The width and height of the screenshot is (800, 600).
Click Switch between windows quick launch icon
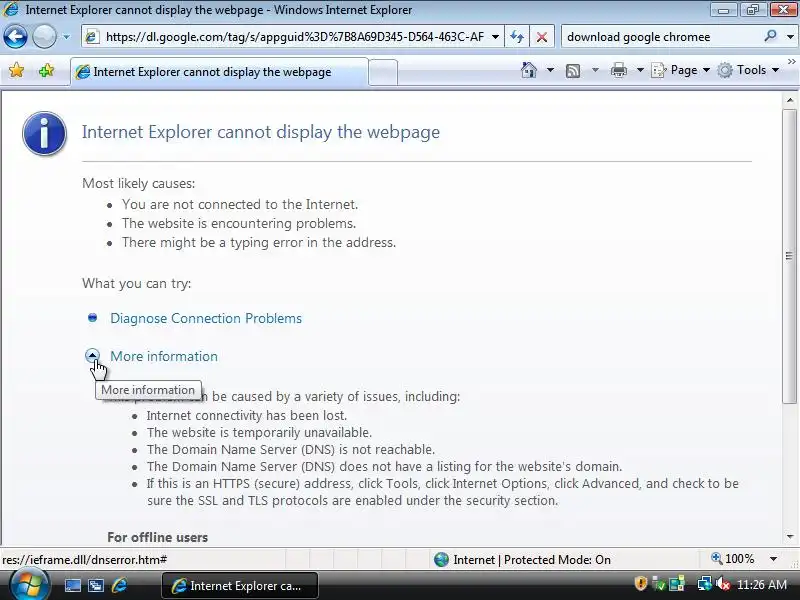click(95, 585)
